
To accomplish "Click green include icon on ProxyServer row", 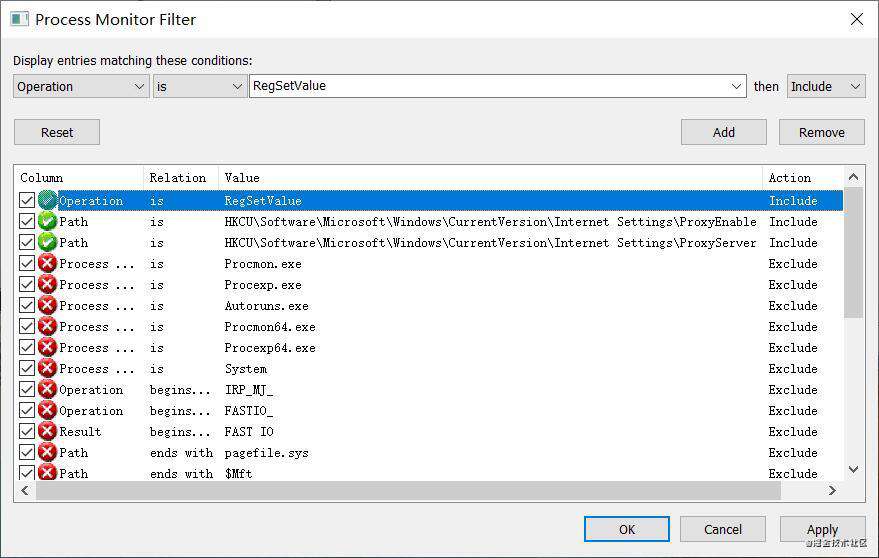I will 48,242.
